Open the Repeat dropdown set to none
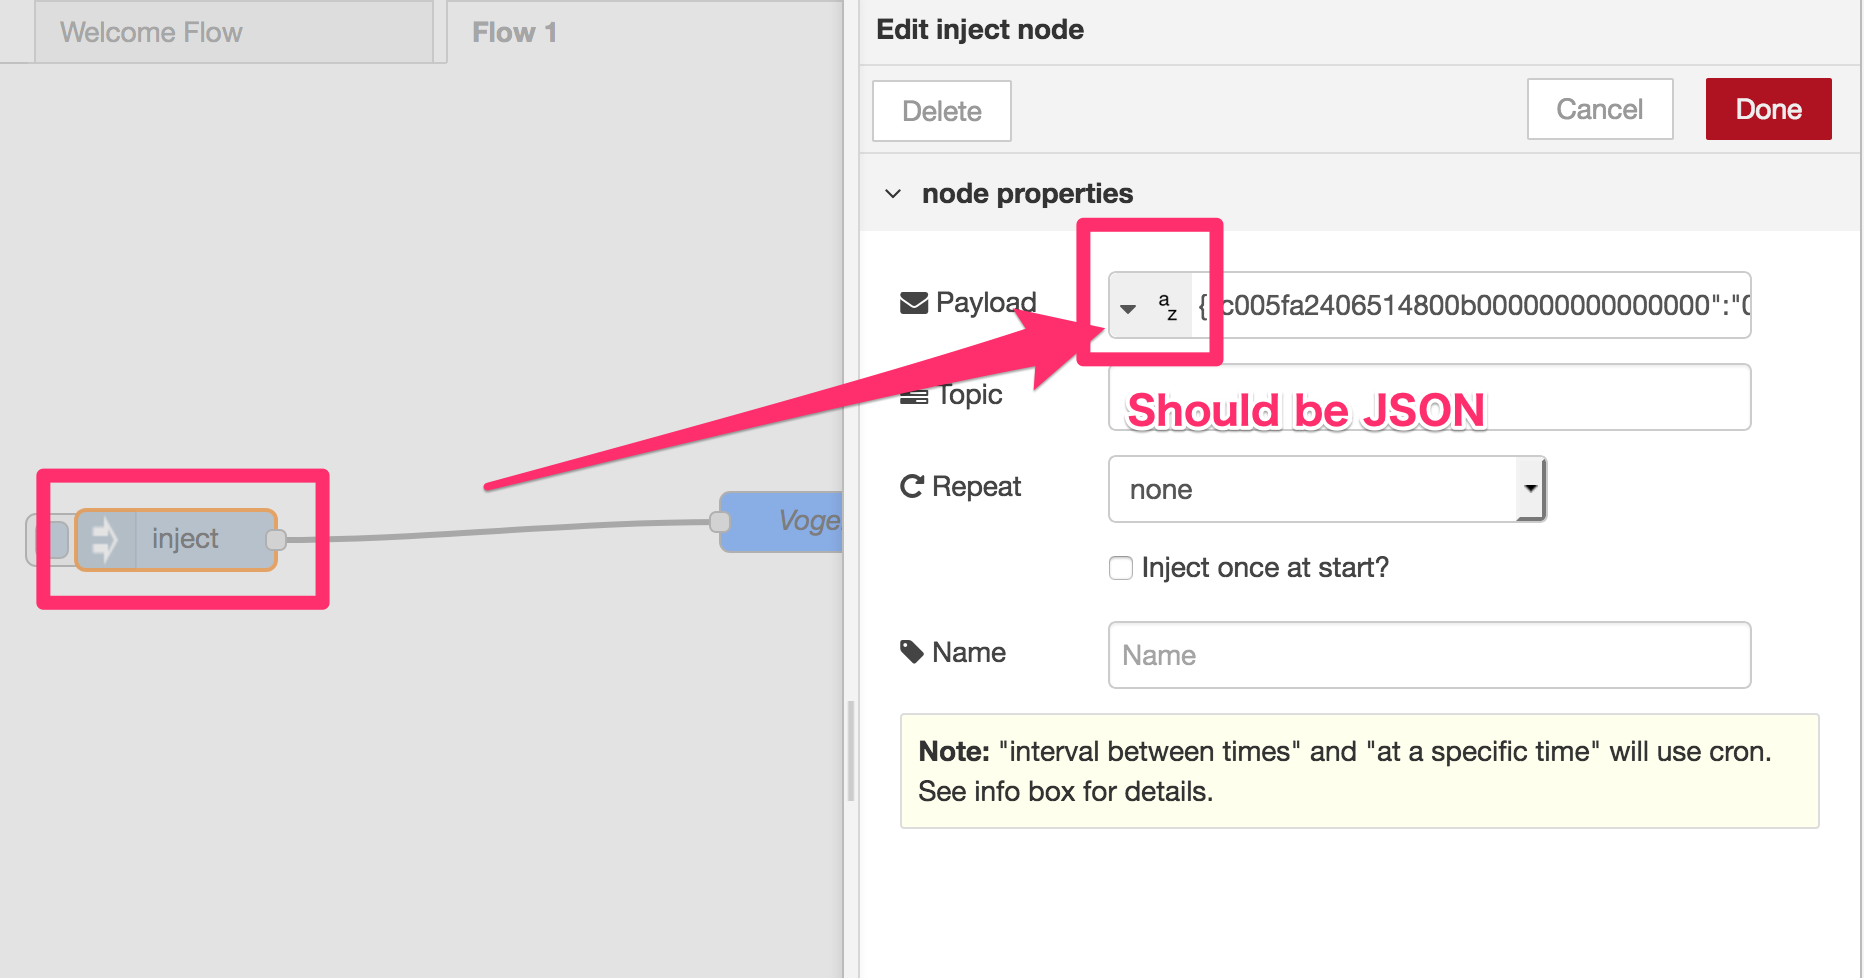 point(1326,489)
